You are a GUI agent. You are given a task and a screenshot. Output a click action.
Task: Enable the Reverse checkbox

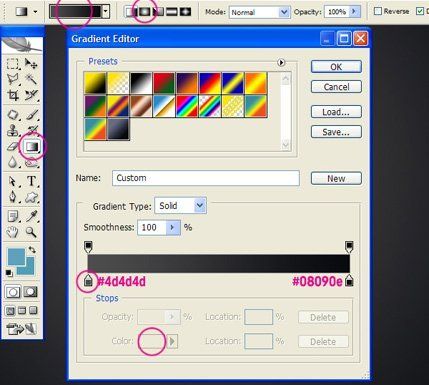(378, 11)
